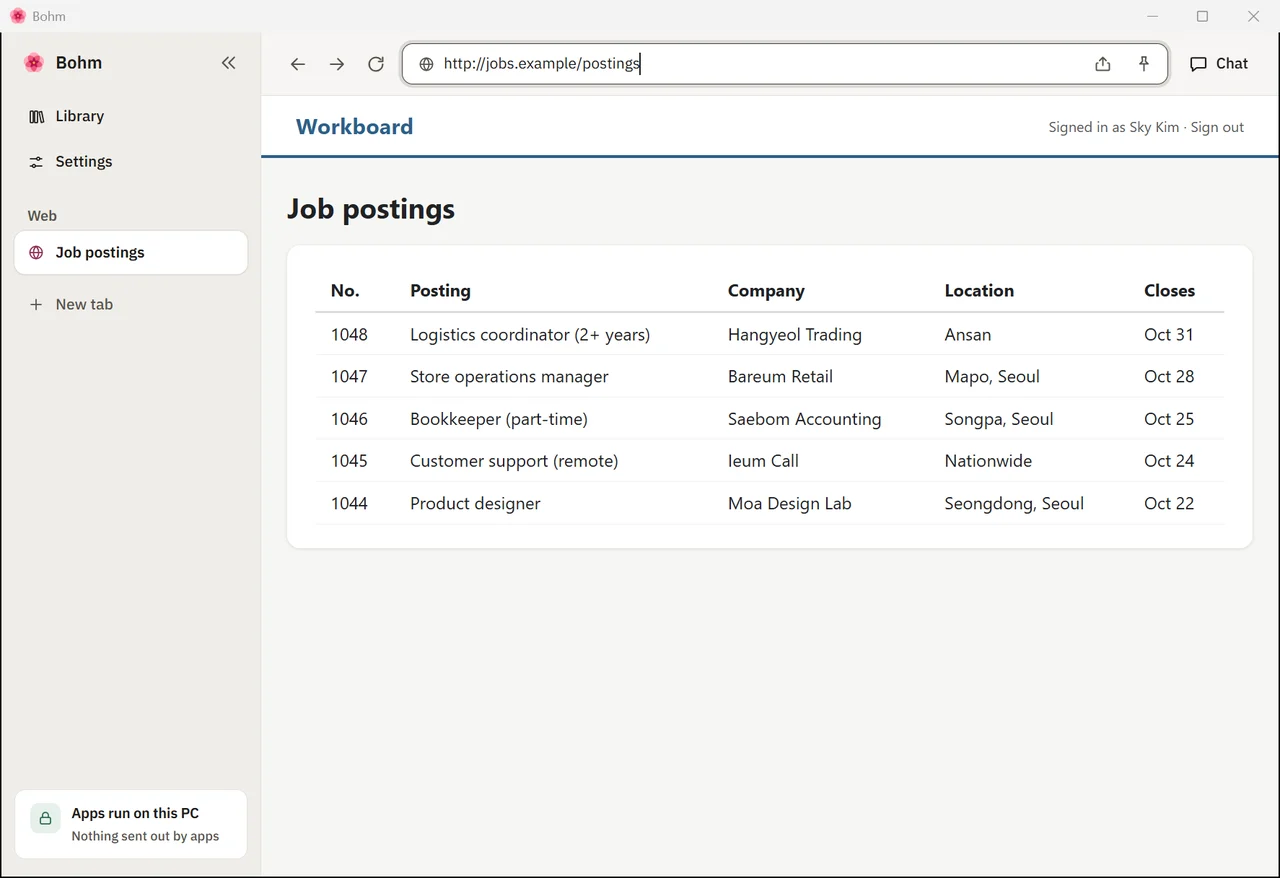Click the Apps run on this PC notice
The image size is (1280, 878).
131,824
